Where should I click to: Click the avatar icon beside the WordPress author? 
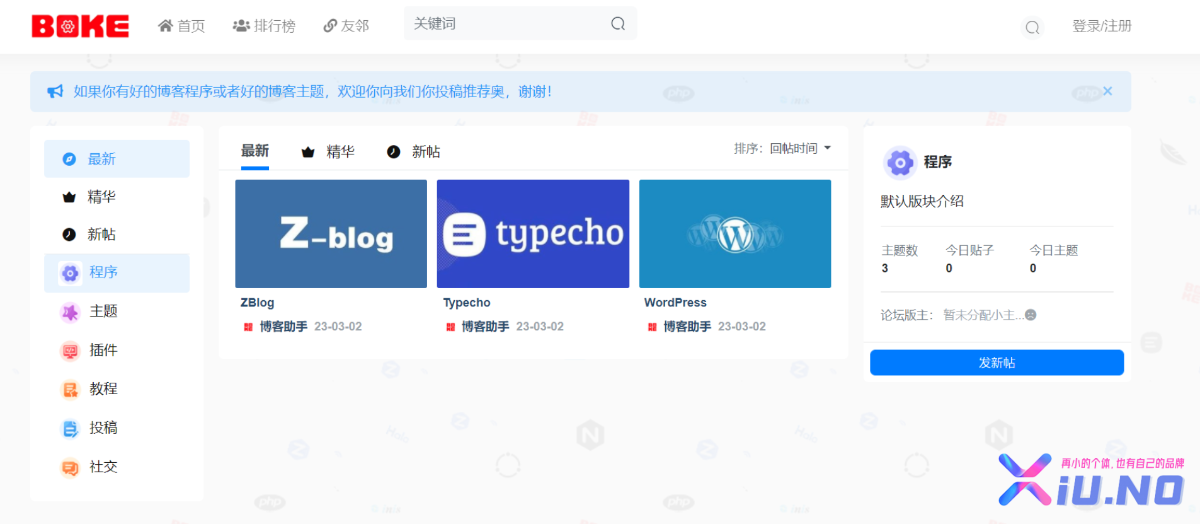coord(652,326)
